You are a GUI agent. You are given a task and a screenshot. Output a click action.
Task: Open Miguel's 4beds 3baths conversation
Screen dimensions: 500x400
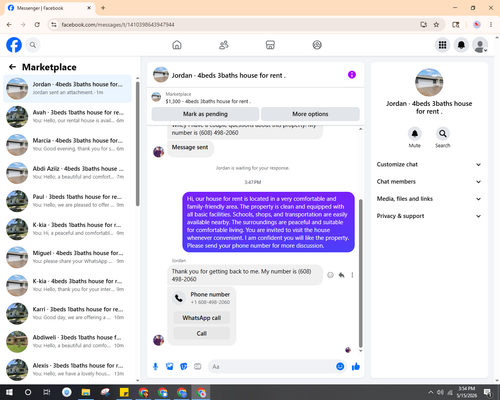click(67, 257)
